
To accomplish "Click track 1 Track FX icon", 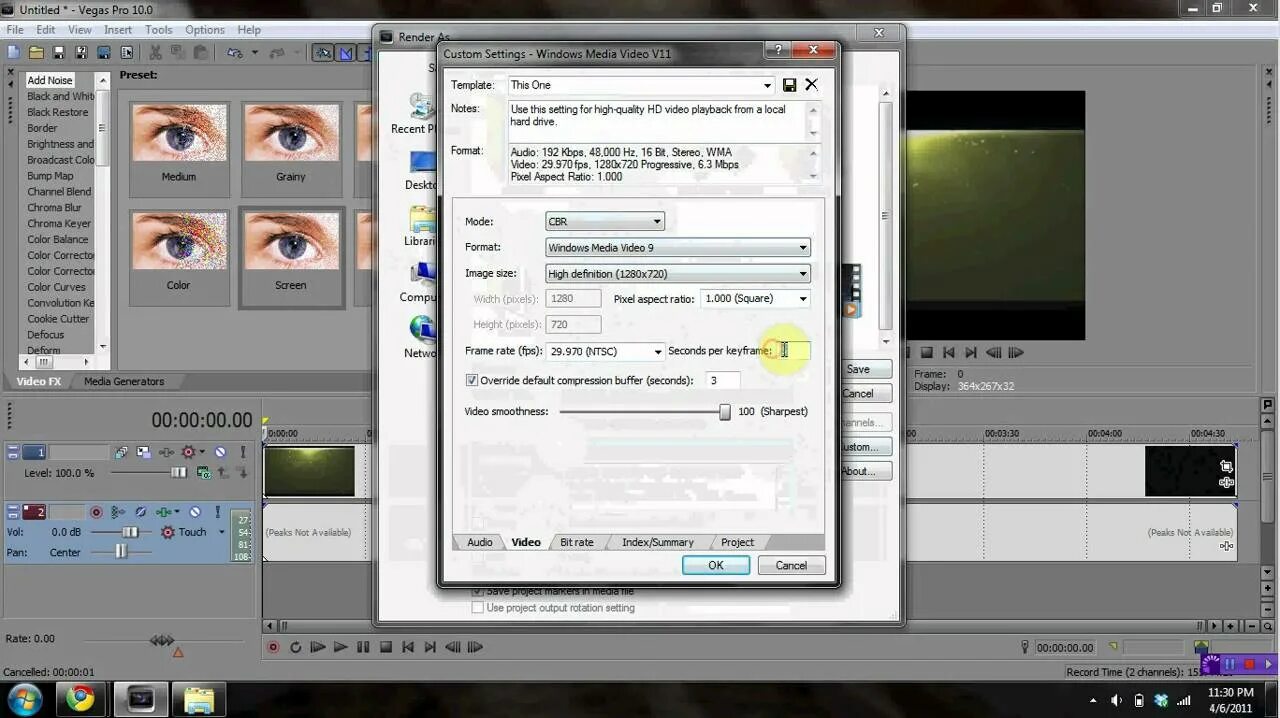I will (x=166, y=452).
